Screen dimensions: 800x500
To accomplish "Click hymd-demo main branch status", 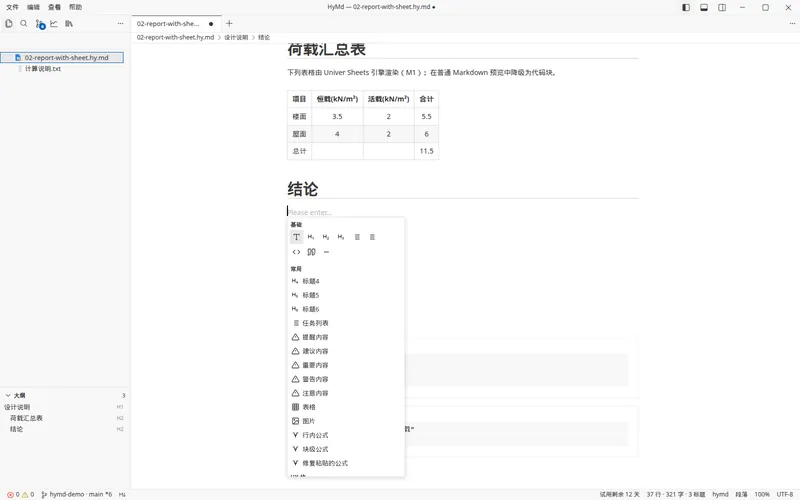I will click(x=77, y=494).
